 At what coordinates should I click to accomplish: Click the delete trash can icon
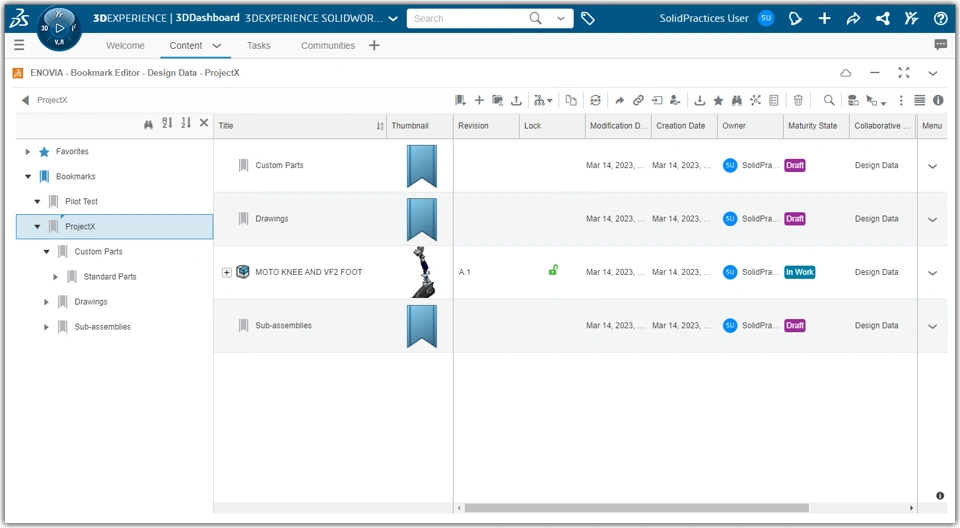[x=798, y=100]
